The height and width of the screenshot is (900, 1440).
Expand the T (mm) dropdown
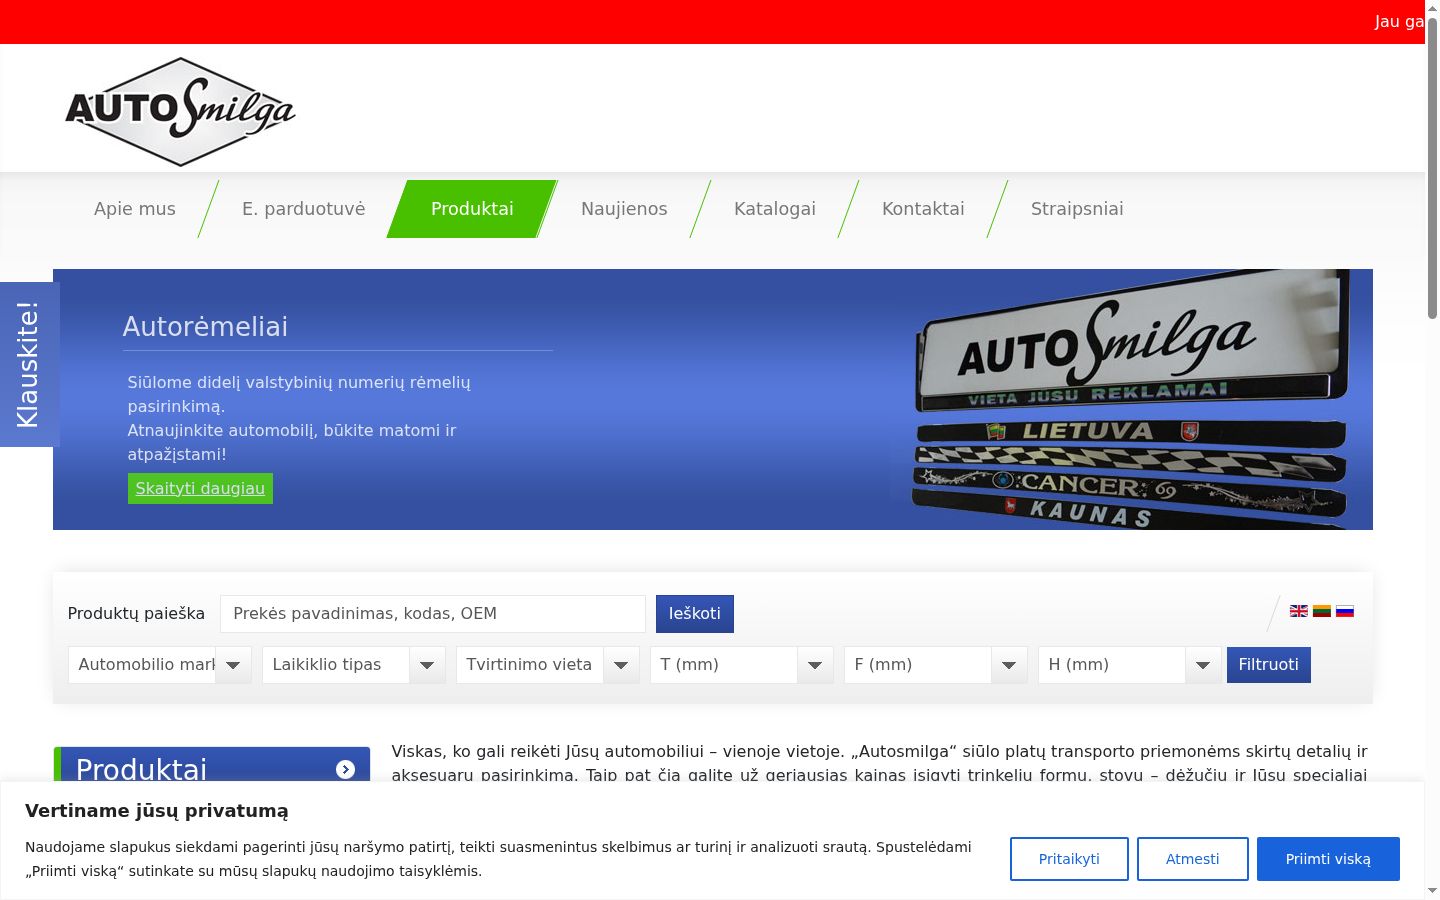click(742, 665)
